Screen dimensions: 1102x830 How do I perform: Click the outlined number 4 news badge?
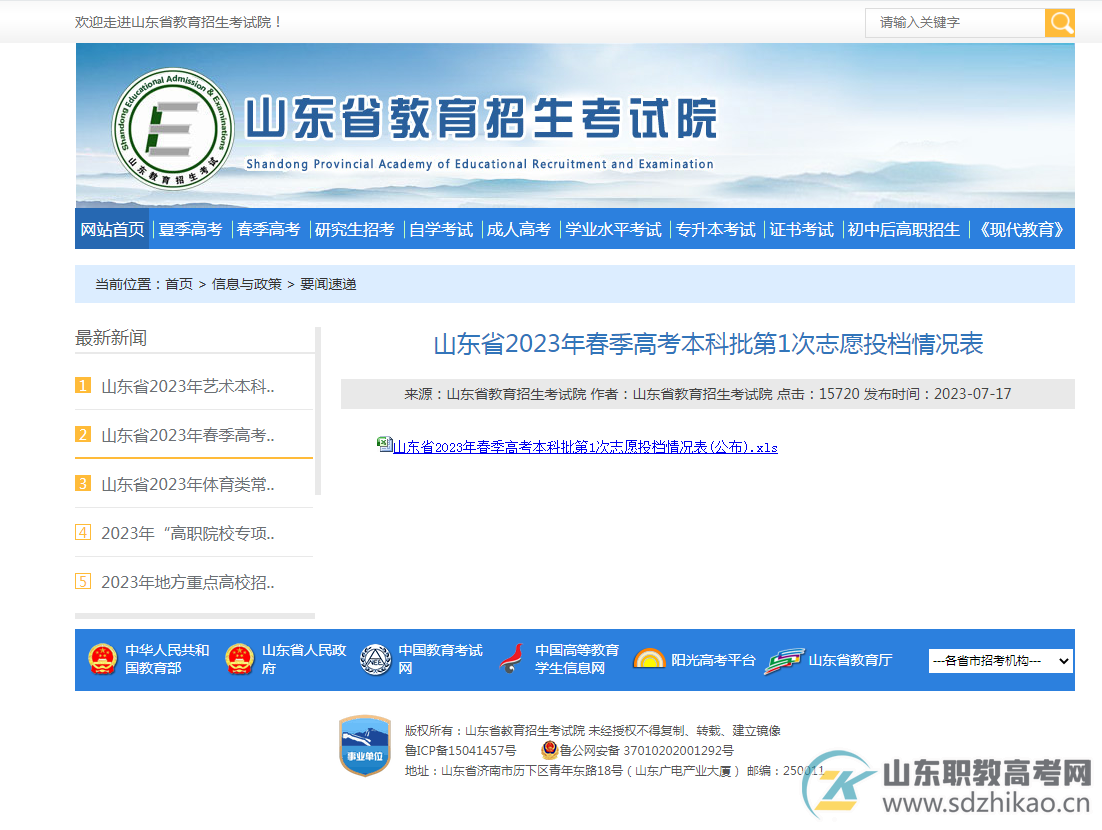(x=83, y=532)
